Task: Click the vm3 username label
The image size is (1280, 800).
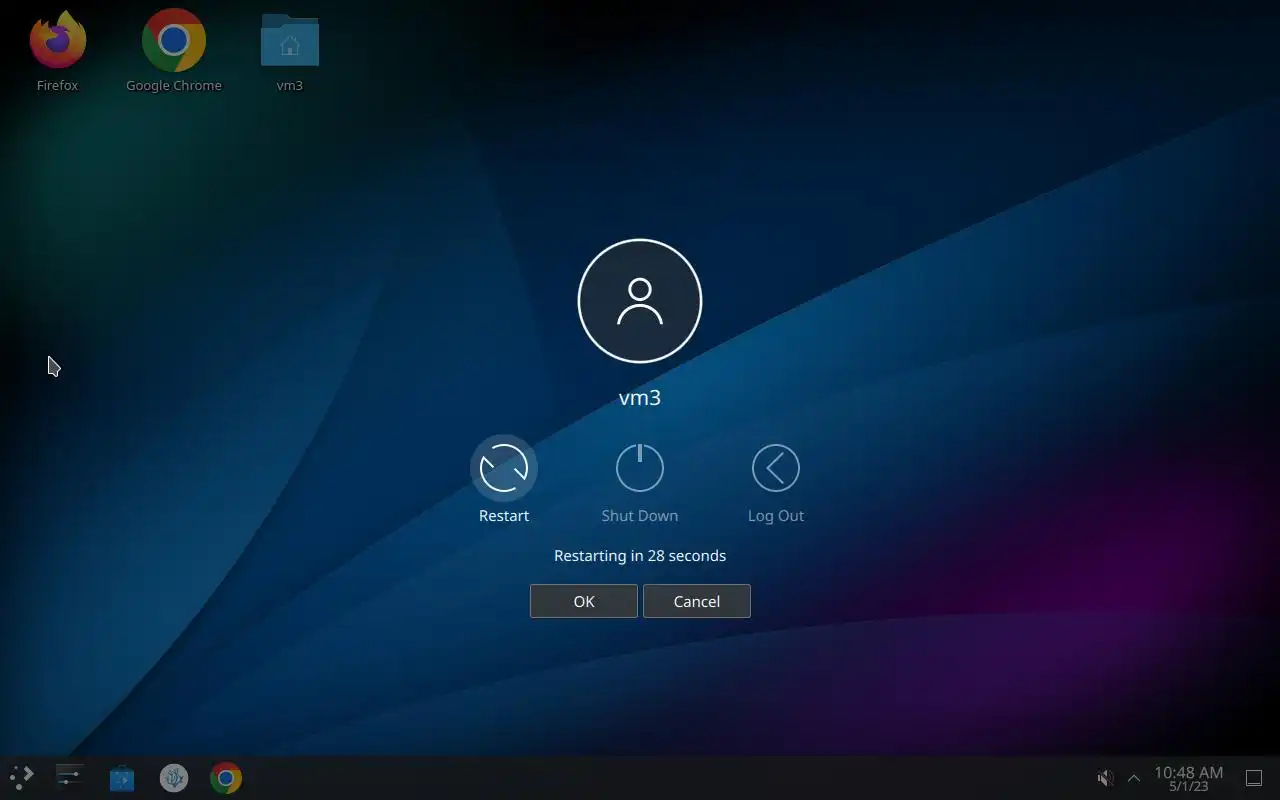Action: click(640, 398)
